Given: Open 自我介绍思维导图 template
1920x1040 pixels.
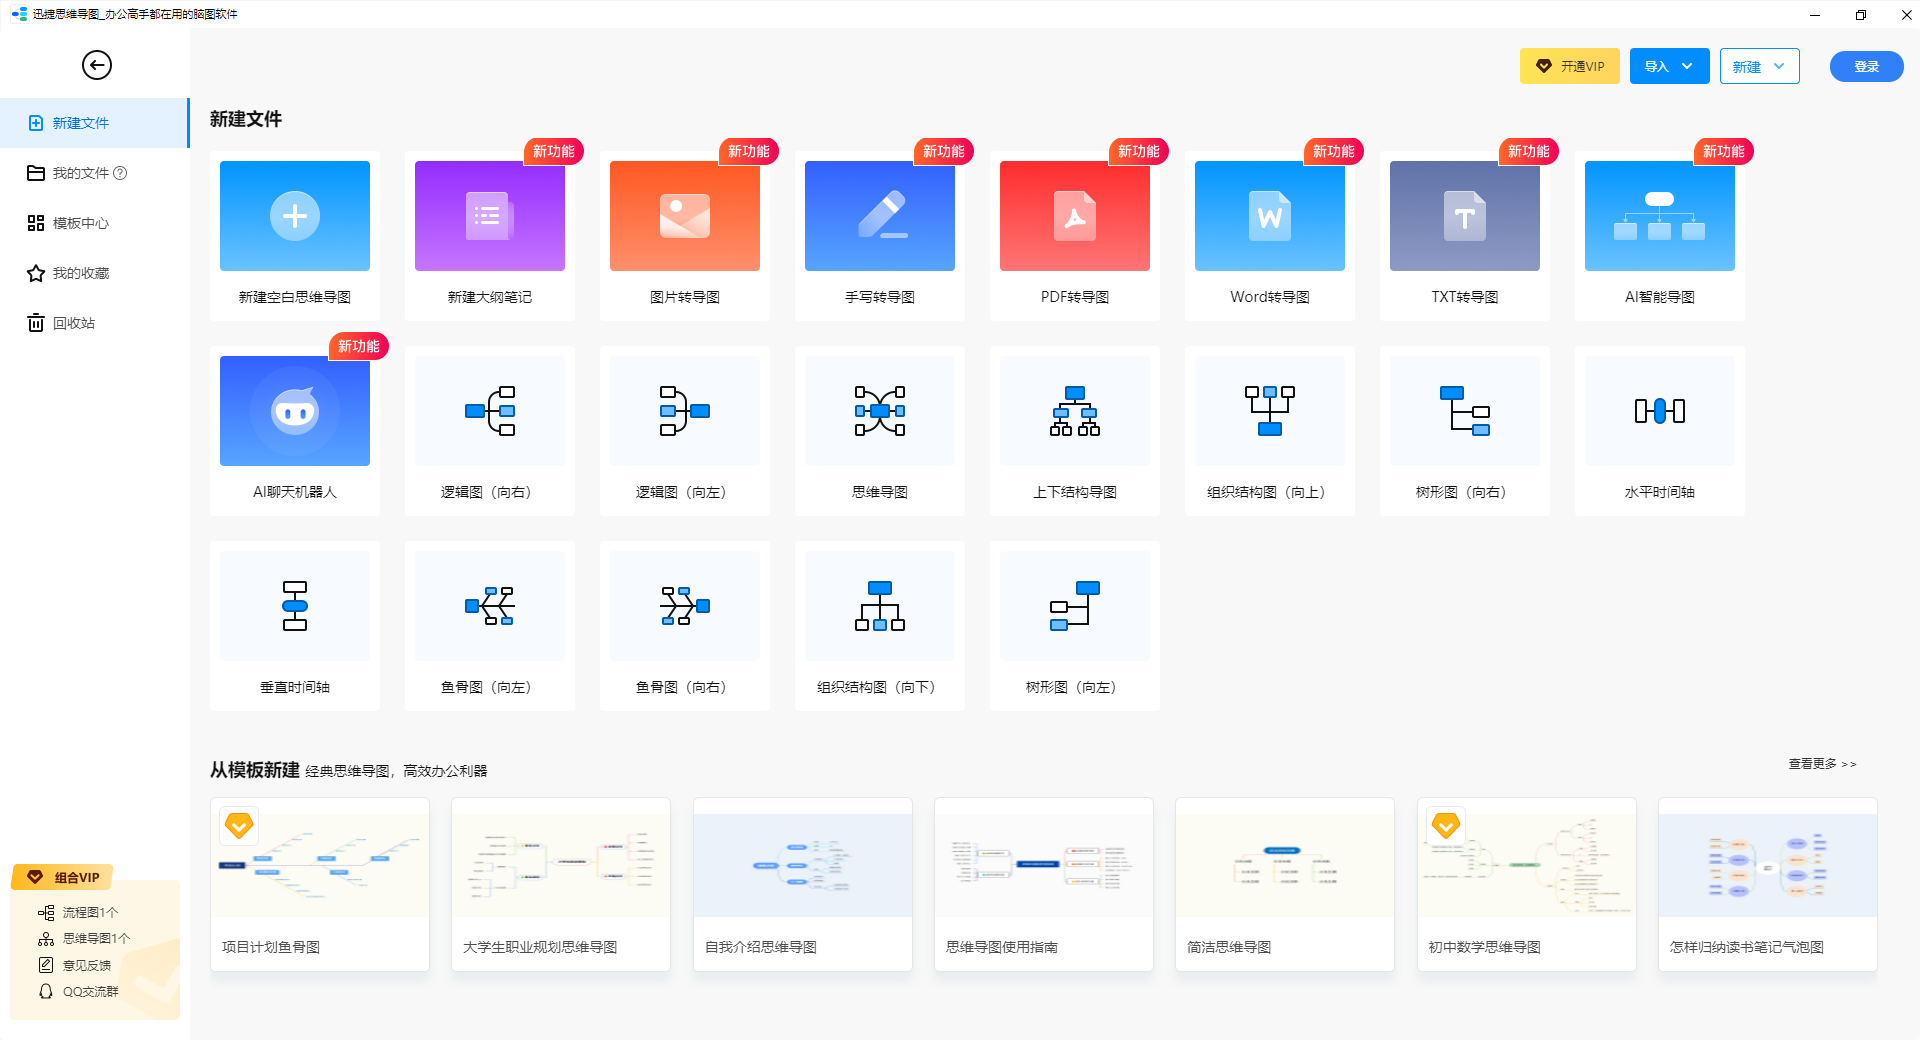Looking at the screenshot, I should pos(803,884).
